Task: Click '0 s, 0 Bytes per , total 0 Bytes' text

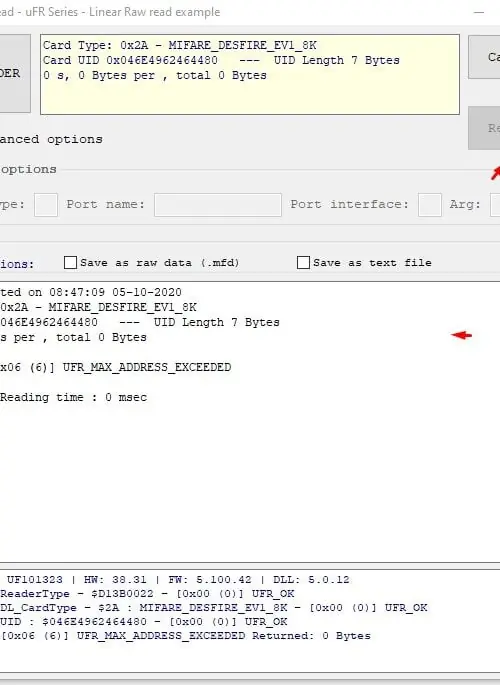Action: [x=155, y=75]
